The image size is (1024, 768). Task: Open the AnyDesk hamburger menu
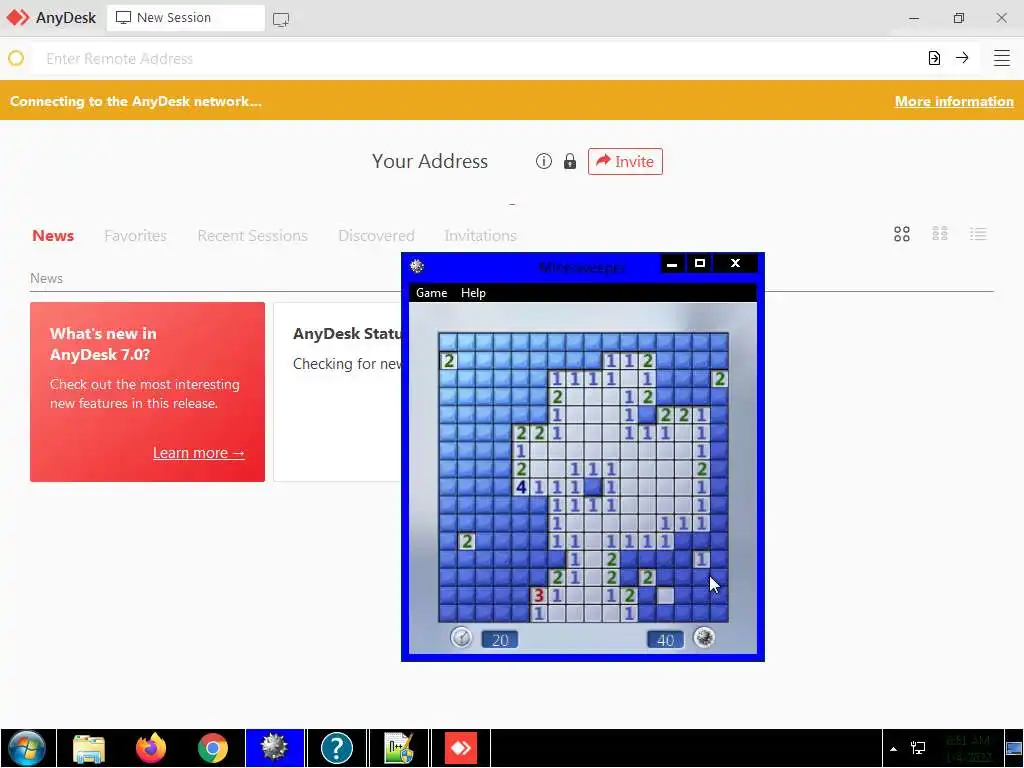[x=1002, y=58]
